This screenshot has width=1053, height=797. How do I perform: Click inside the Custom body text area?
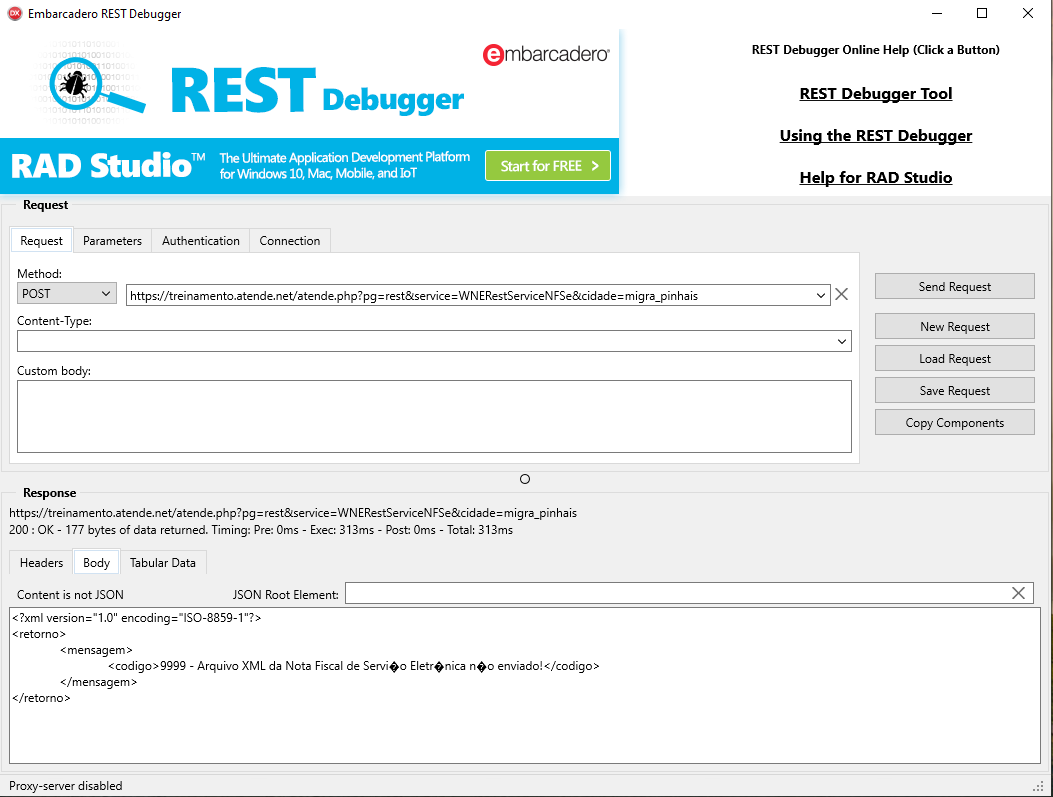pos(434,416)
